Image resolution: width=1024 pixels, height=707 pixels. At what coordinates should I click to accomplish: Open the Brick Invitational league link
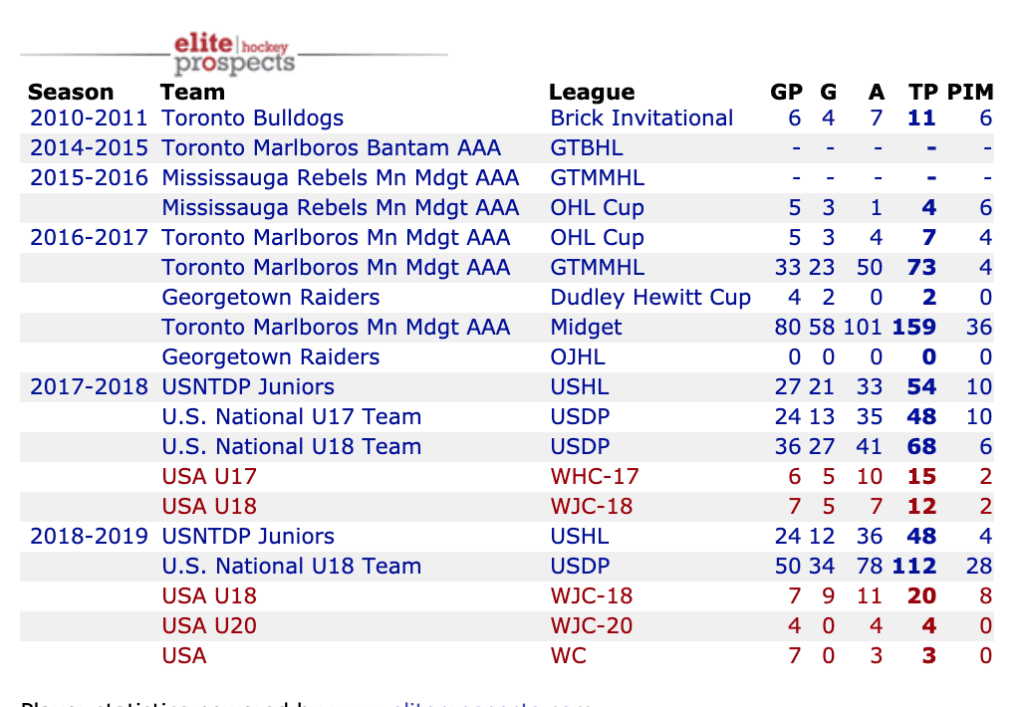coord(641,118)
